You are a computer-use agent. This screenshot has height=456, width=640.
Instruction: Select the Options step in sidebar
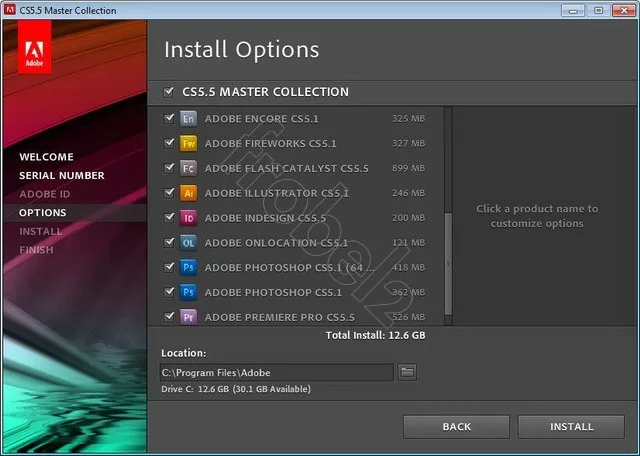pos(42,213)
